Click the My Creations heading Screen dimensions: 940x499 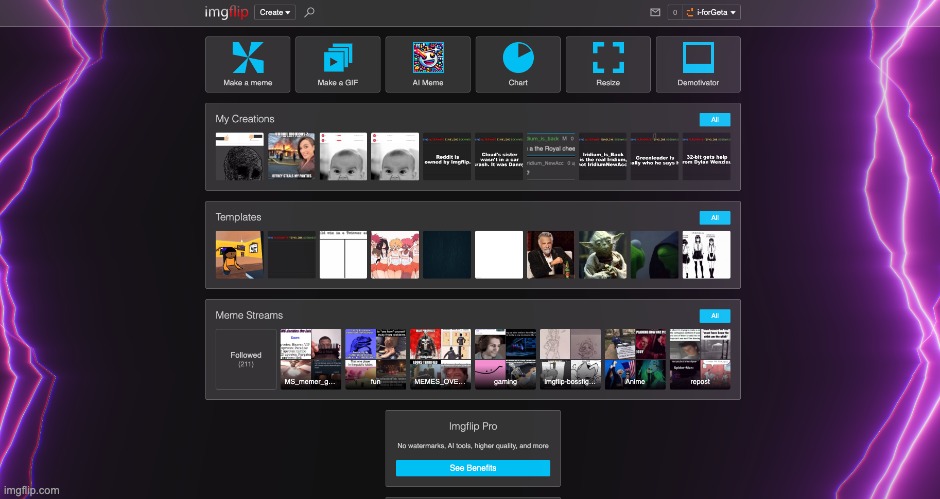[x=245, y=119]
